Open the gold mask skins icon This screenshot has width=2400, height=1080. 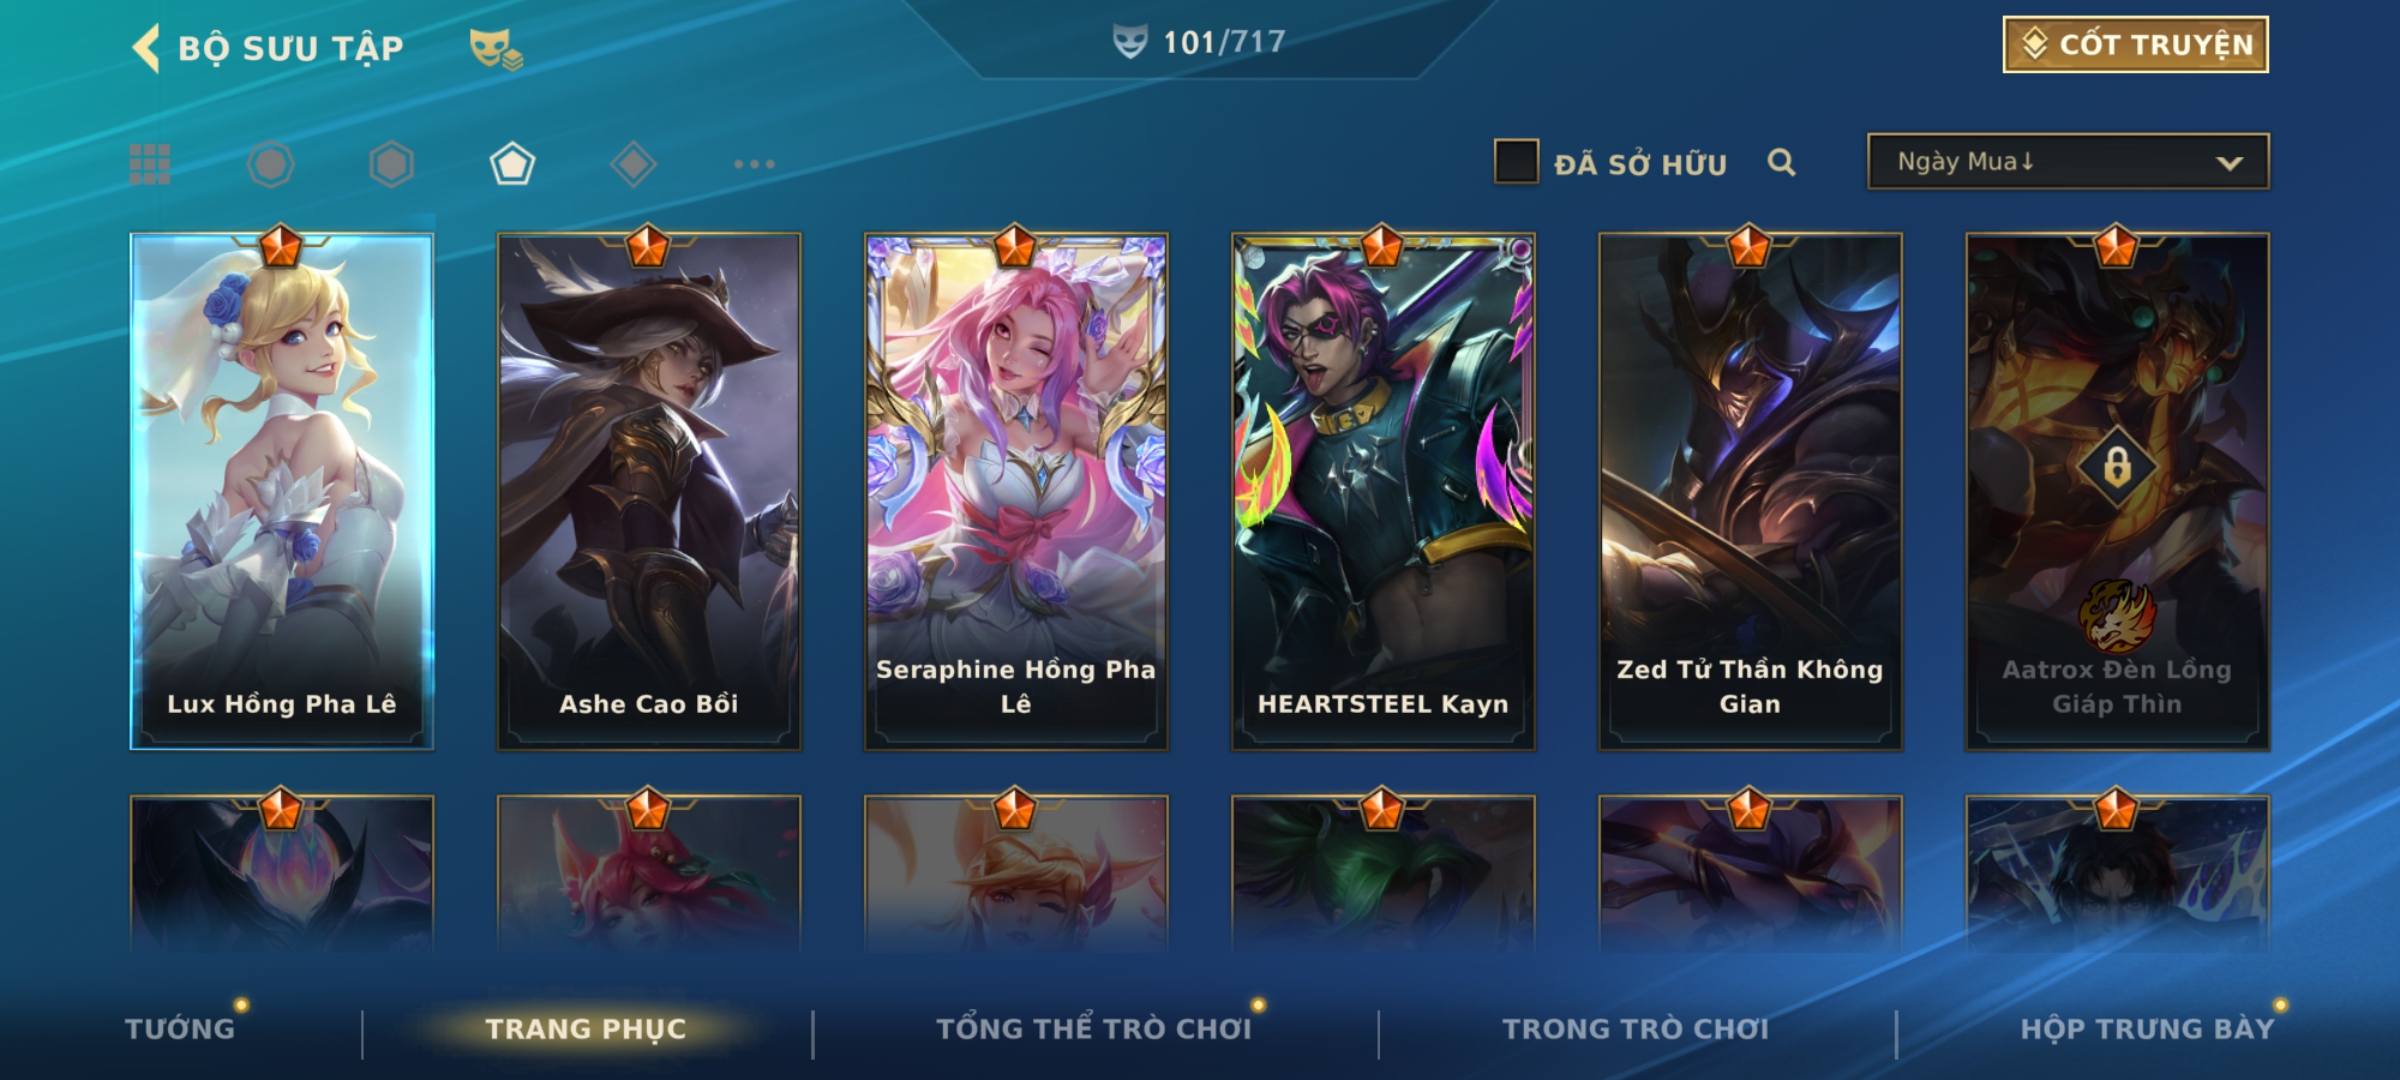pyautogui.click(x=496, y=48)
